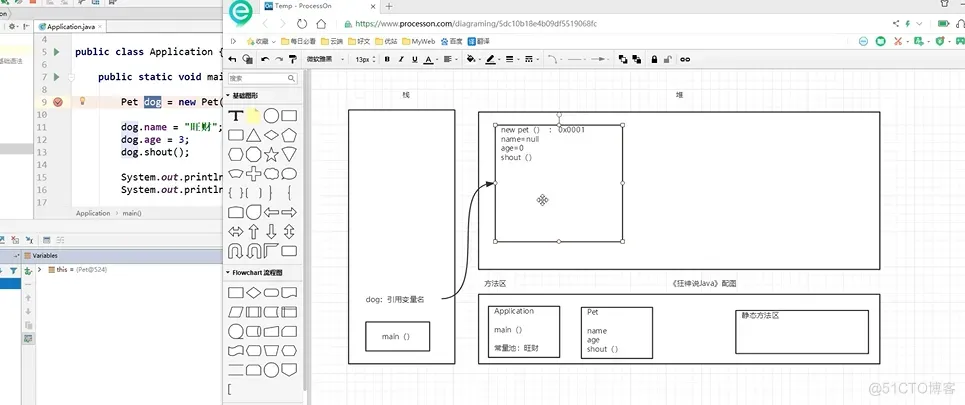
Task: Apply bold formatting
Action: [387, 59]
